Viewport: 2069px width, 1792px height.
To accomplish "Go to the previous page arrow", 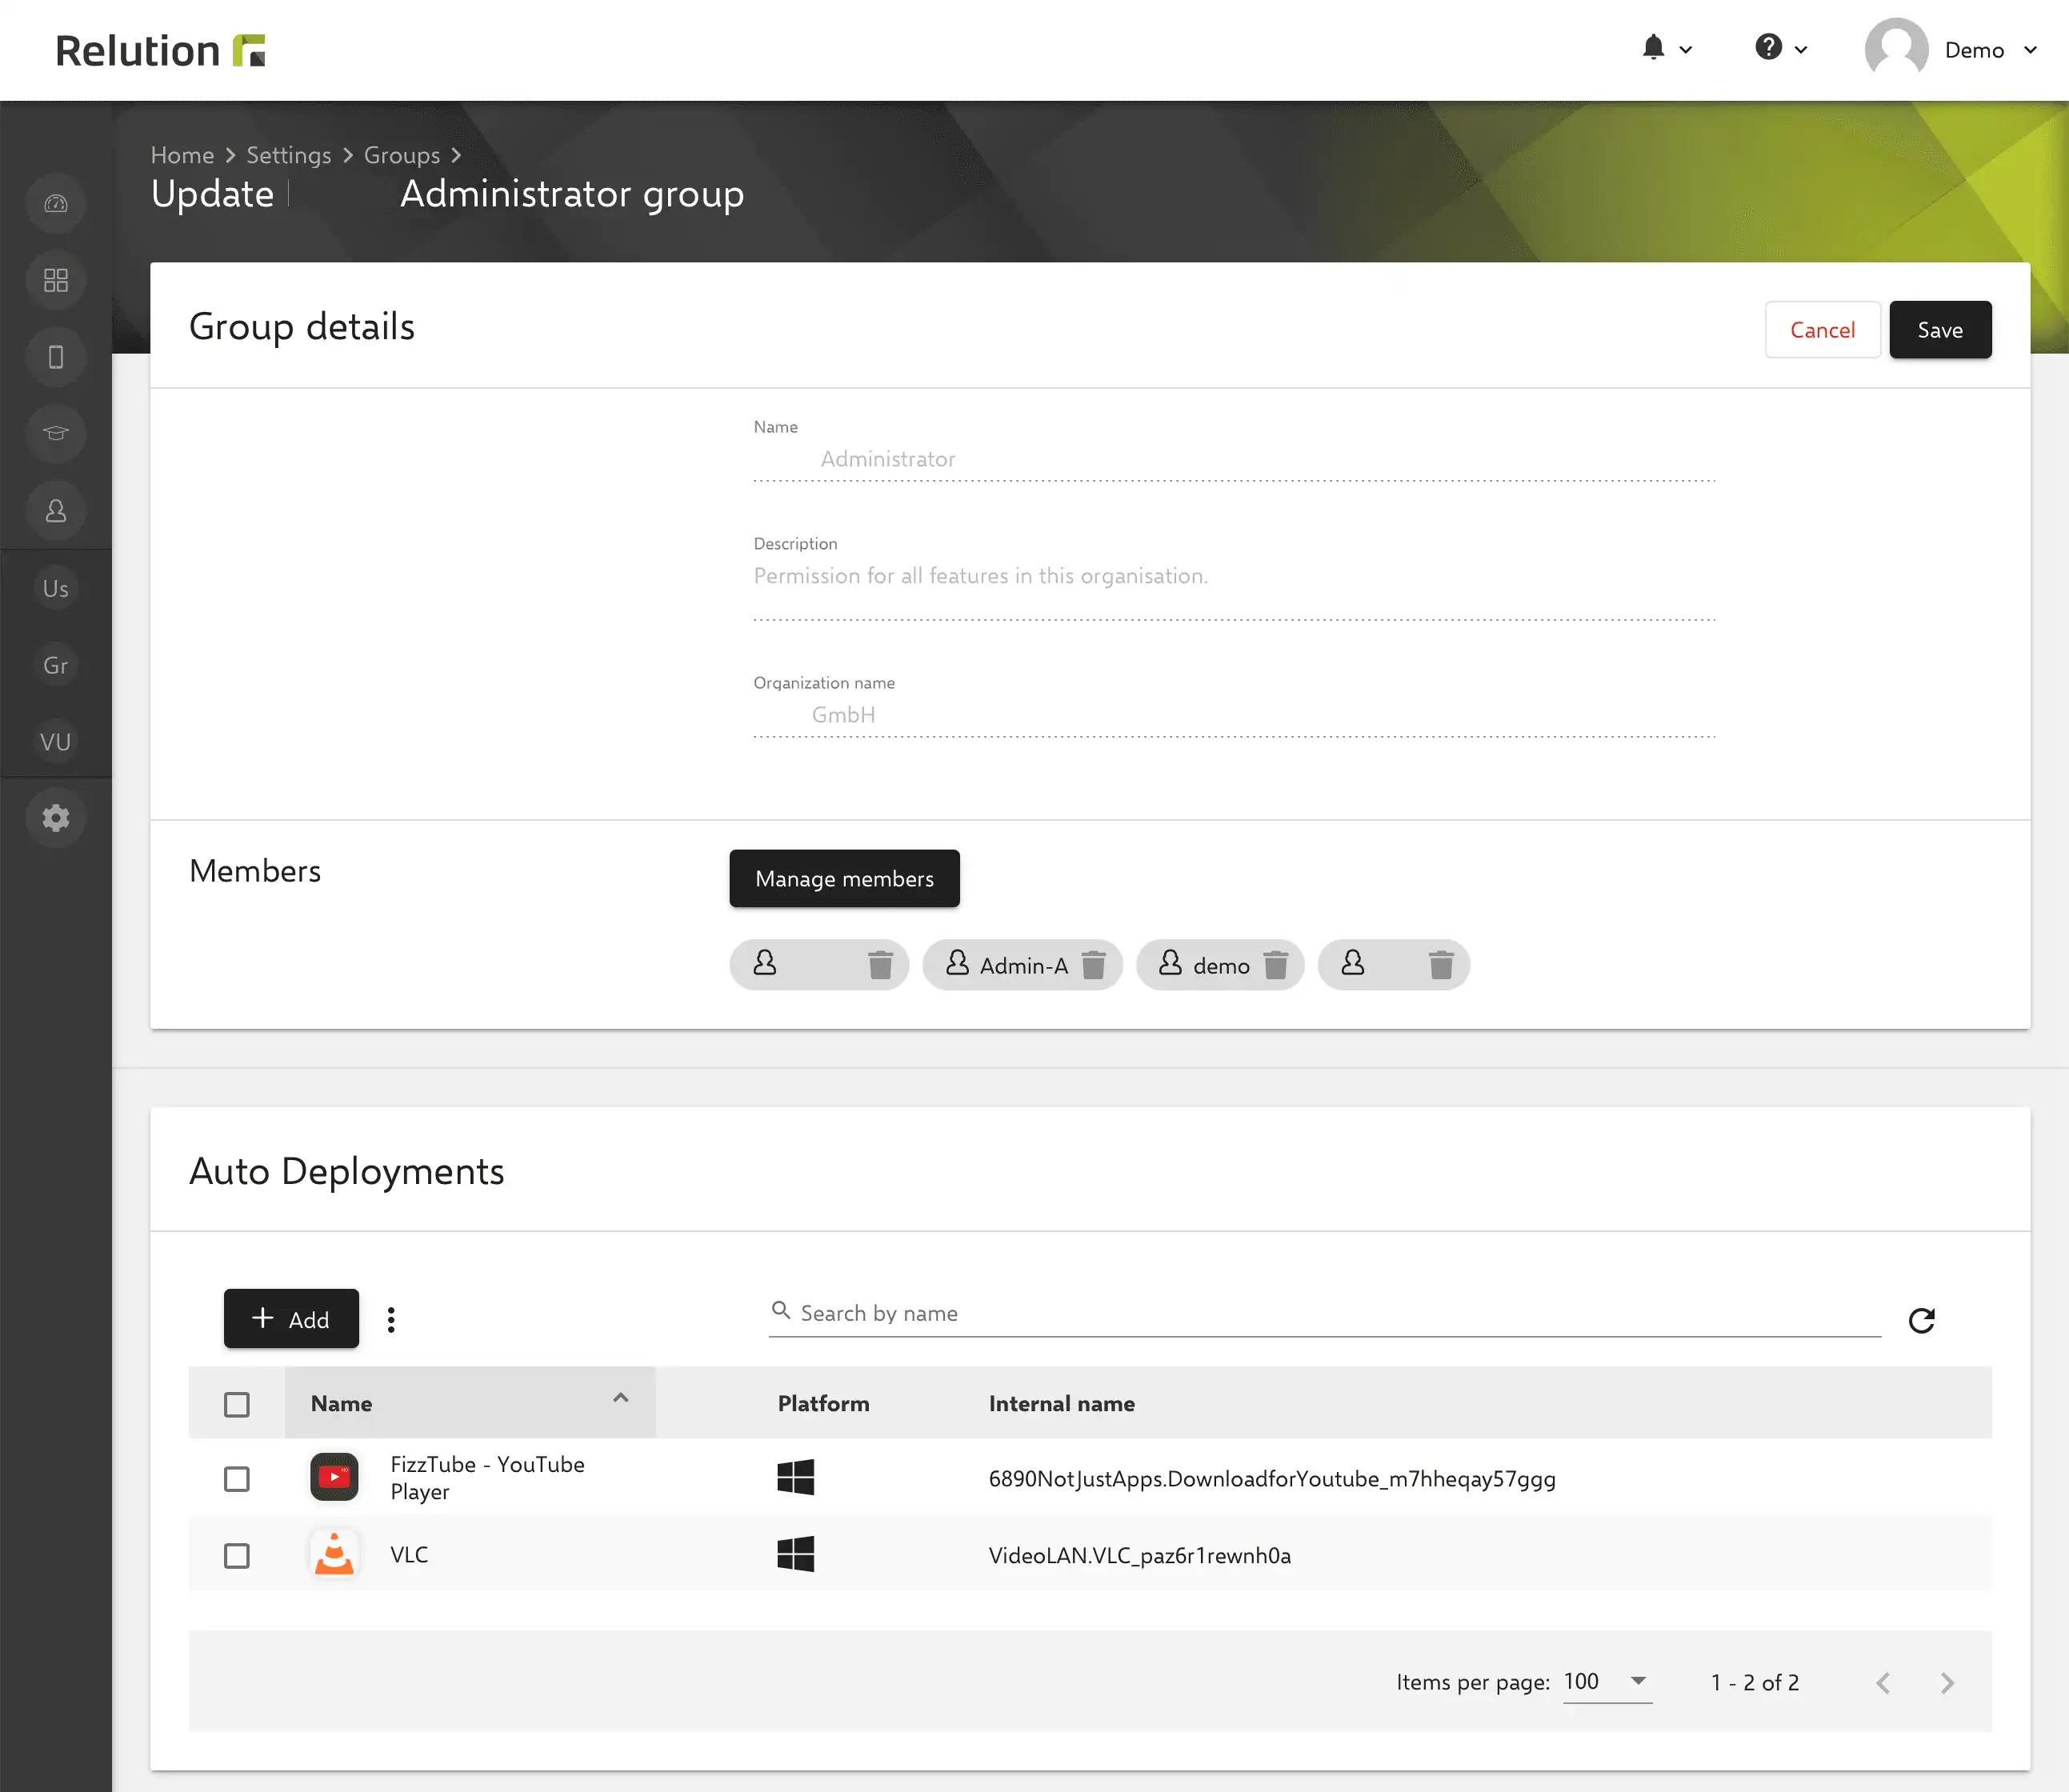I will click(x=1883, y=1683).
